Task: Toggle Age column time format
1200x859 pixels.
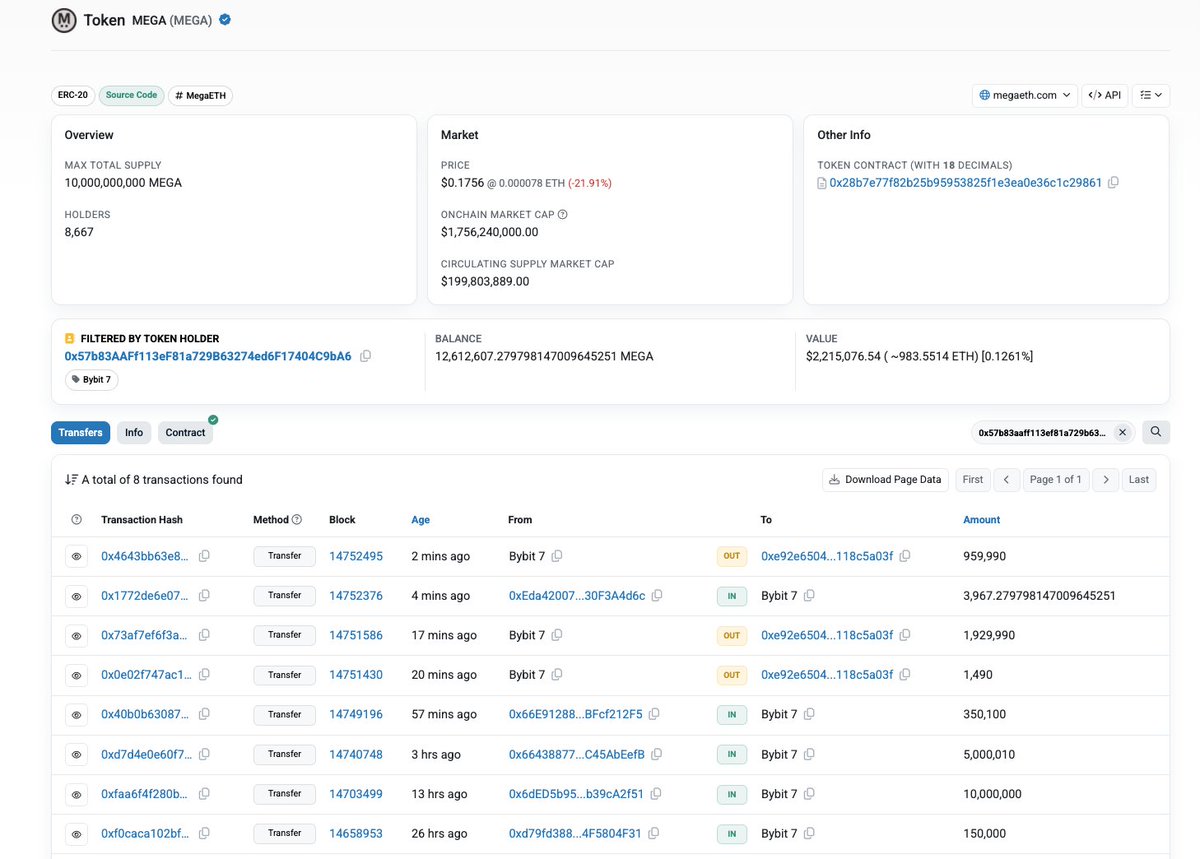Action: [420, 520]
